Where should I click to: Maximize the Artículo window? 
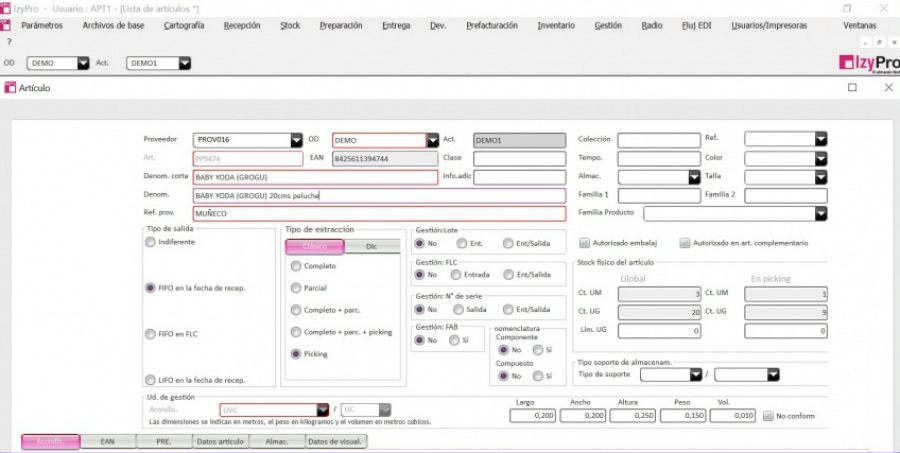[852, 87]
